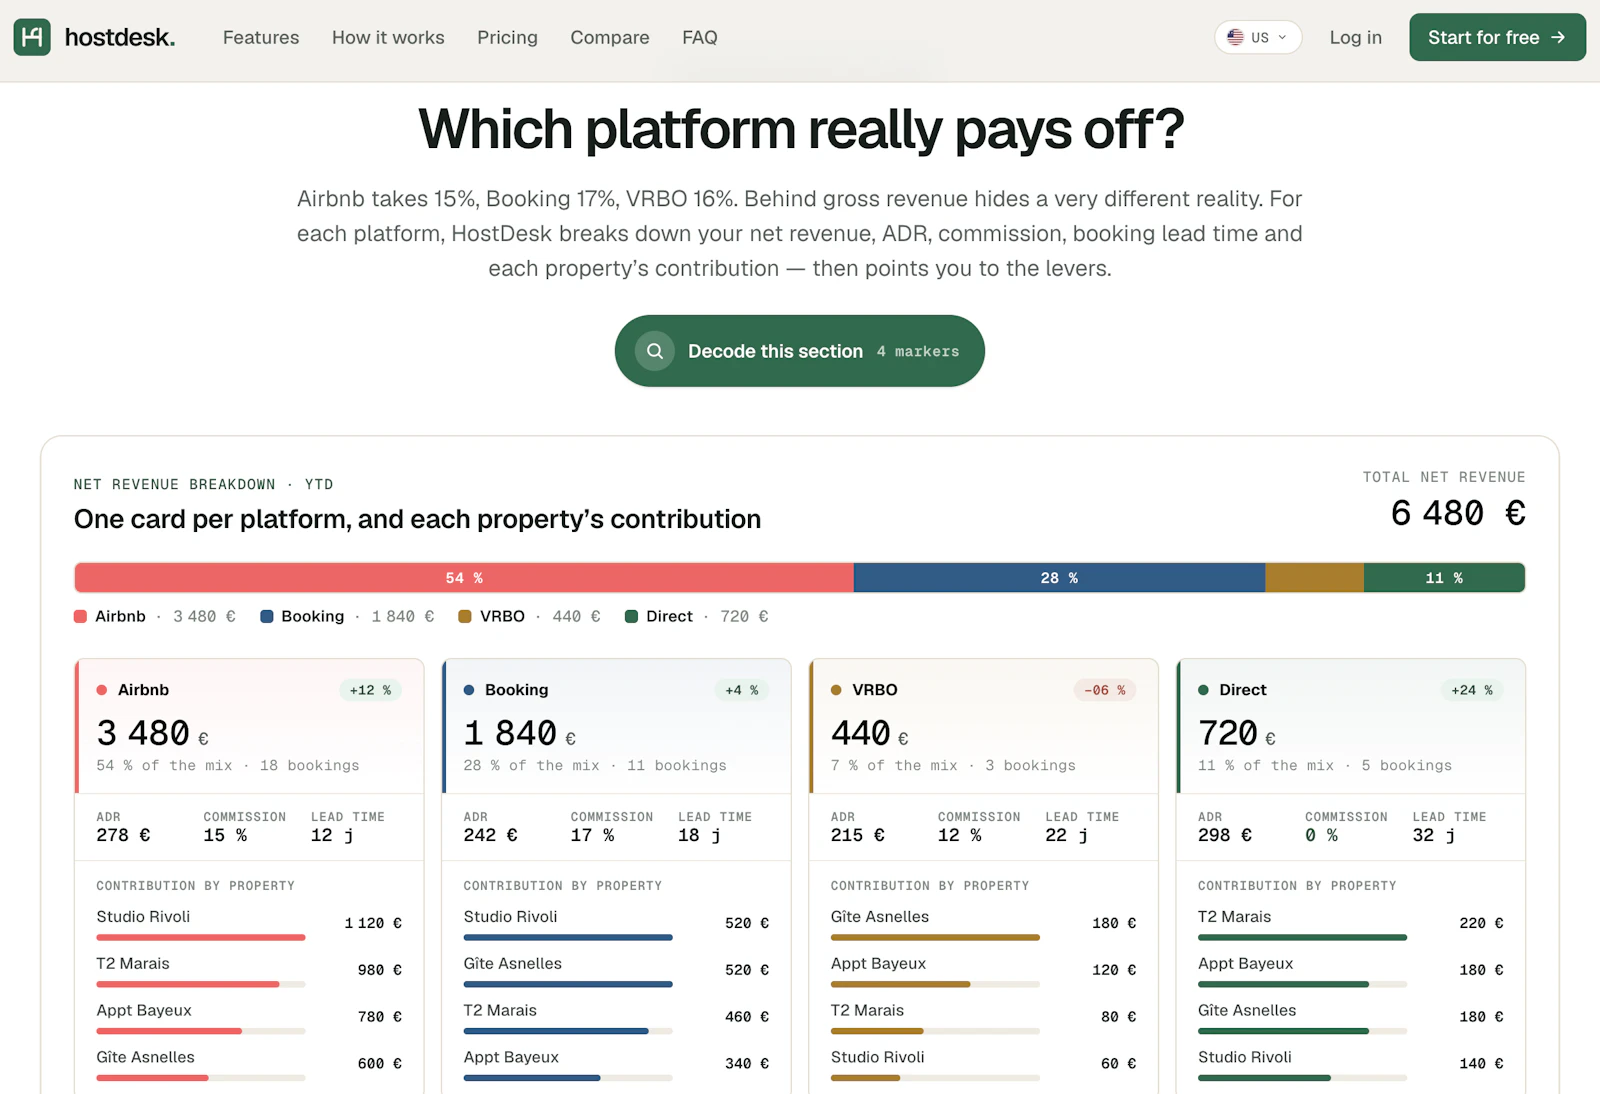Click the ochre VRBO bar segment
The height and width of the screenshot is (1094, 1600).
coord(1314,578)
